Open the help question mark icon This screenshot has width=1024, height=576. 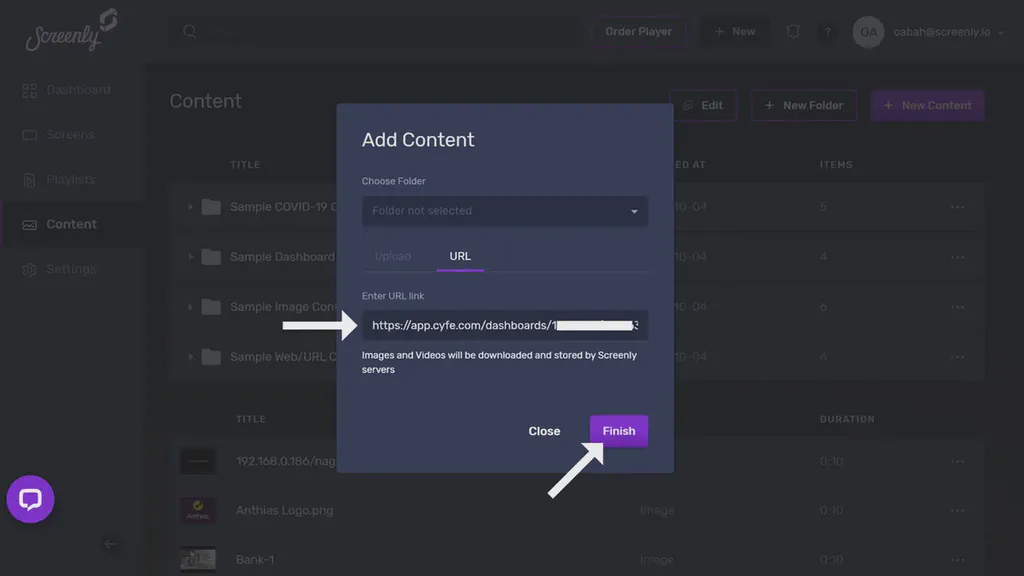coord(828,31)
